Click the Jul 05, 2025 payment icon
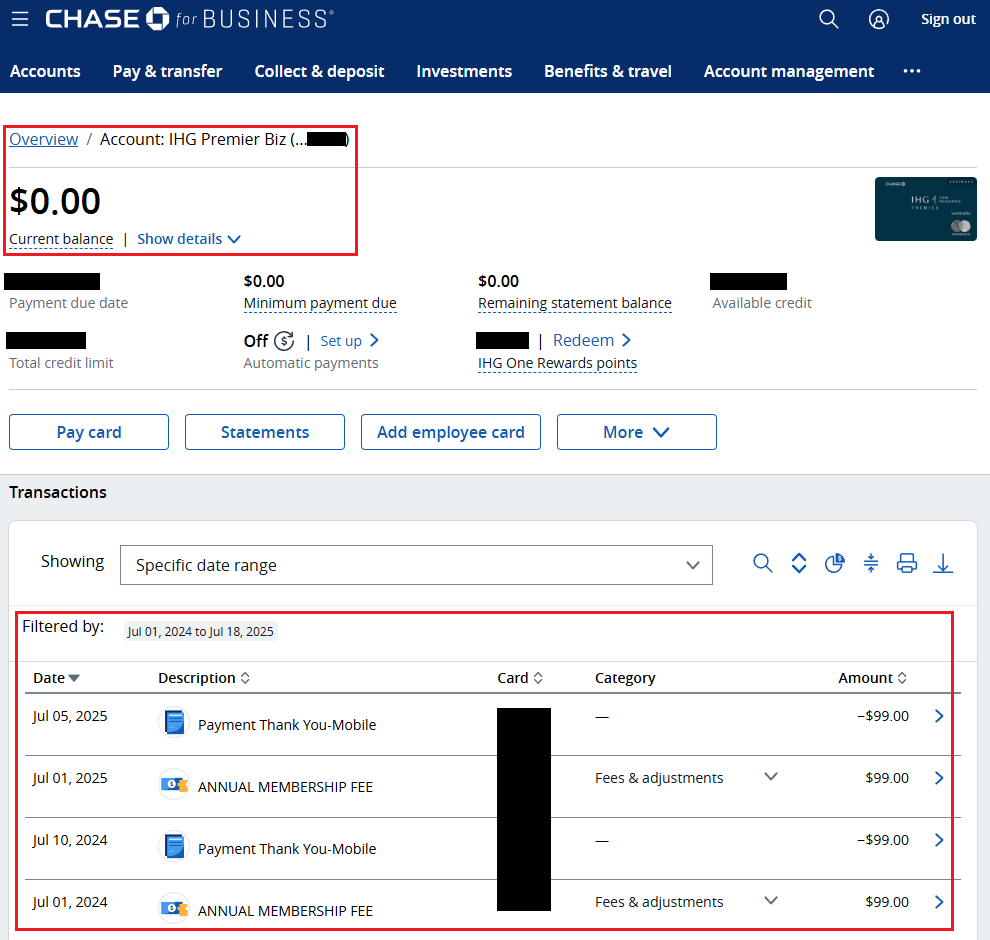This screenshot has width=990, height=940. 174,722
